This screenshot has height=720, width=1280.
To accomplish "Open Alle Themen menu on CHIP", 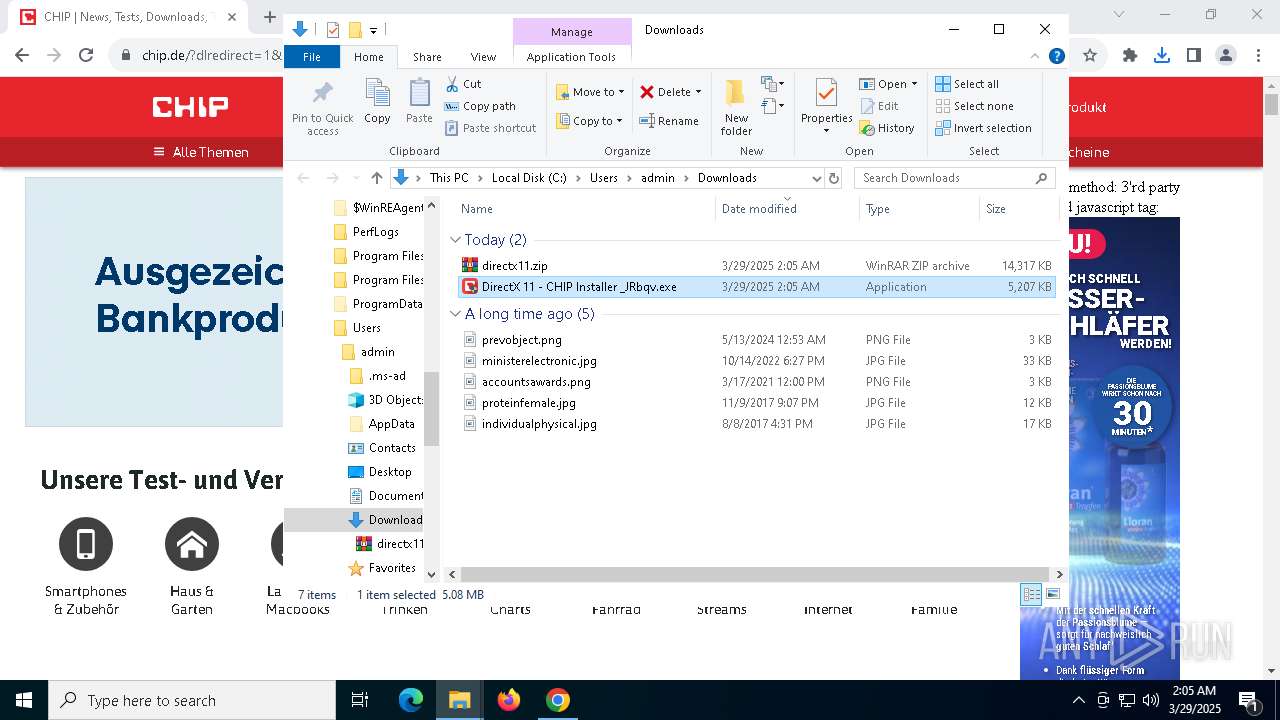I will coord(201,152).
